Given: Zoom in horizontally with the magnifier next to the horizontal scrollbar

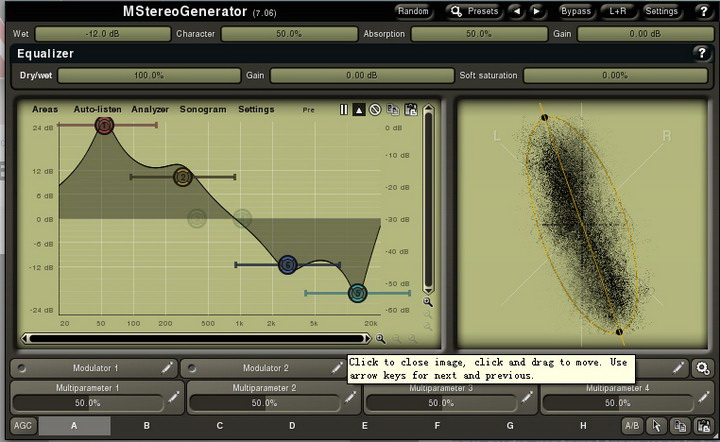Looking at the screenshot, I should click(x=381, y=339).
